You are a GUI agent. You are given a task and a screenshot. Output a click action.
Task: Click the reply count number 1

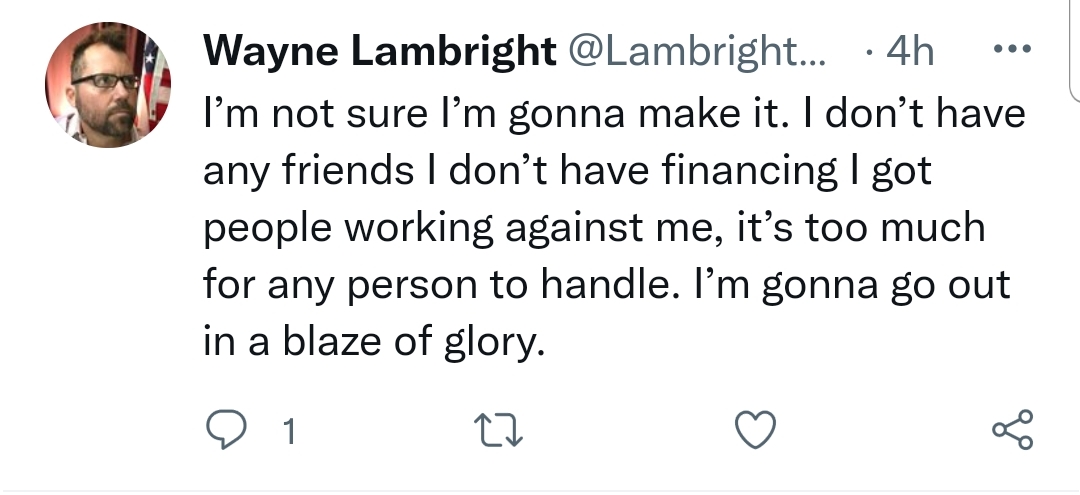click(289, 433)
